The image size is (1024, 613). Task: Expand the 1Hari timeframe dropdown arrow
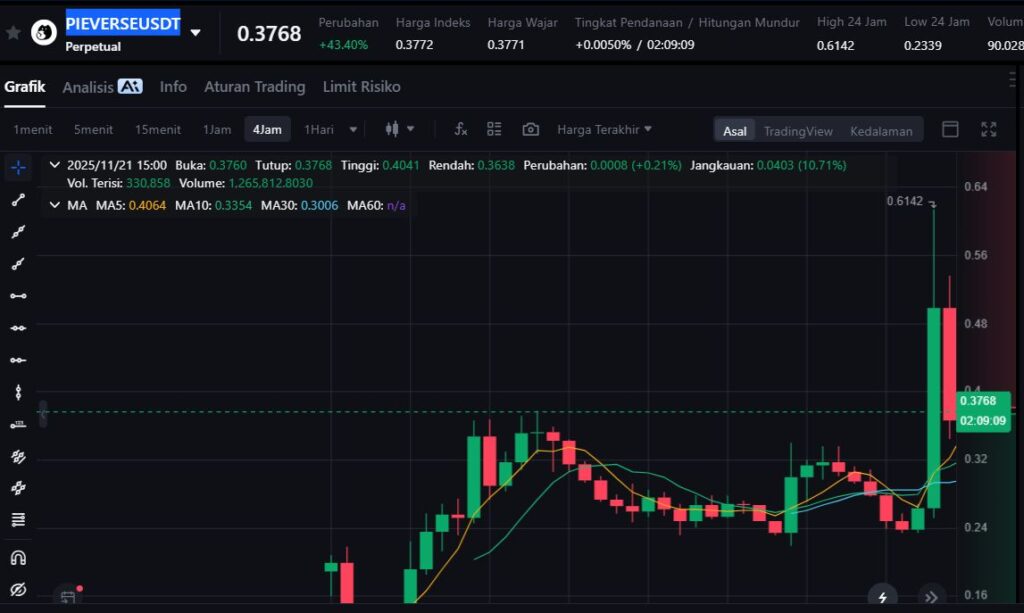point(353,129)
